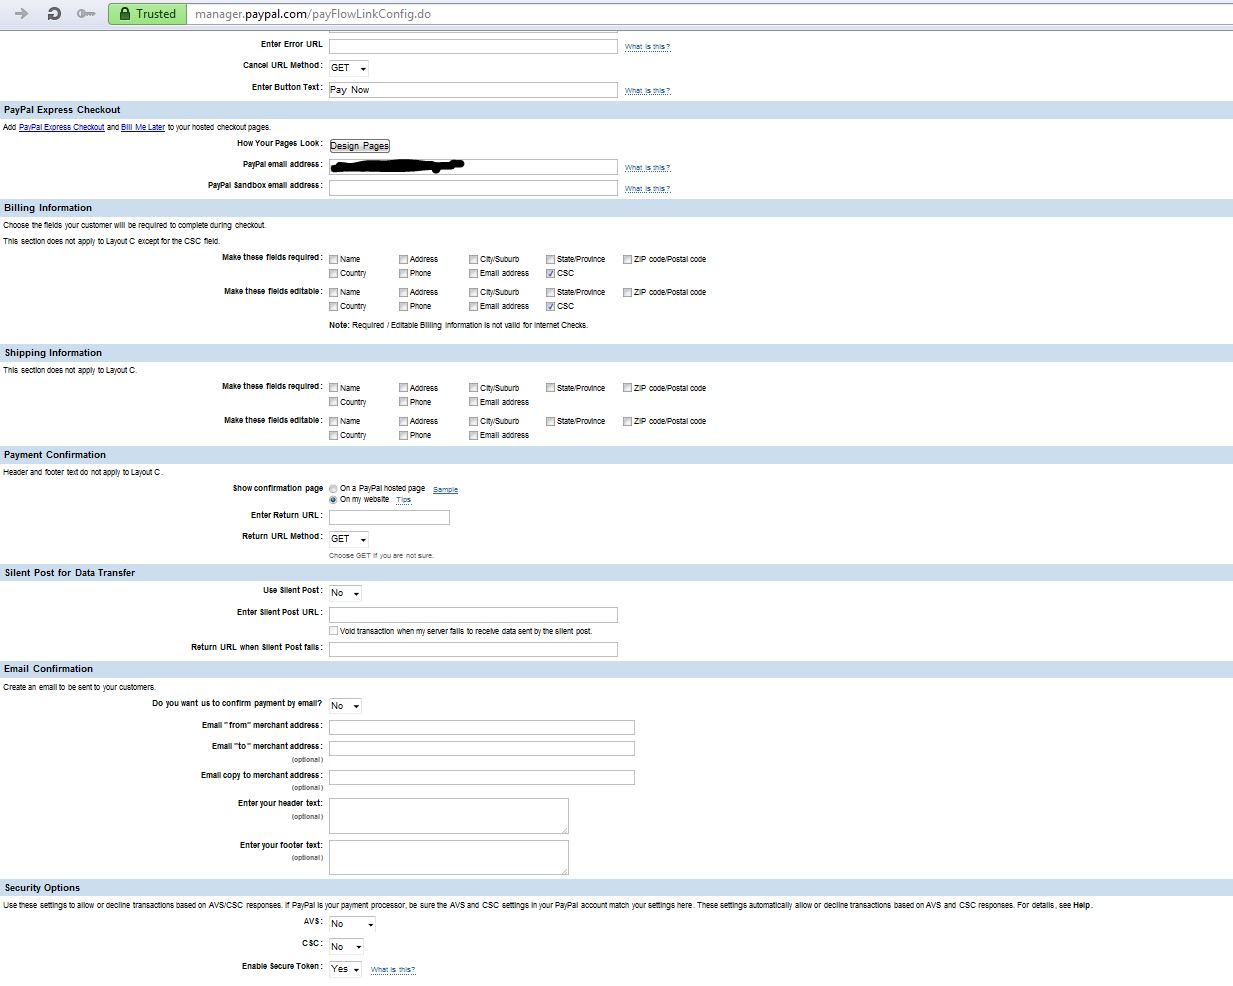Screen dimensions: 1233x986
Task: Reload the page with the refresh icon
Action: point(54,13)
